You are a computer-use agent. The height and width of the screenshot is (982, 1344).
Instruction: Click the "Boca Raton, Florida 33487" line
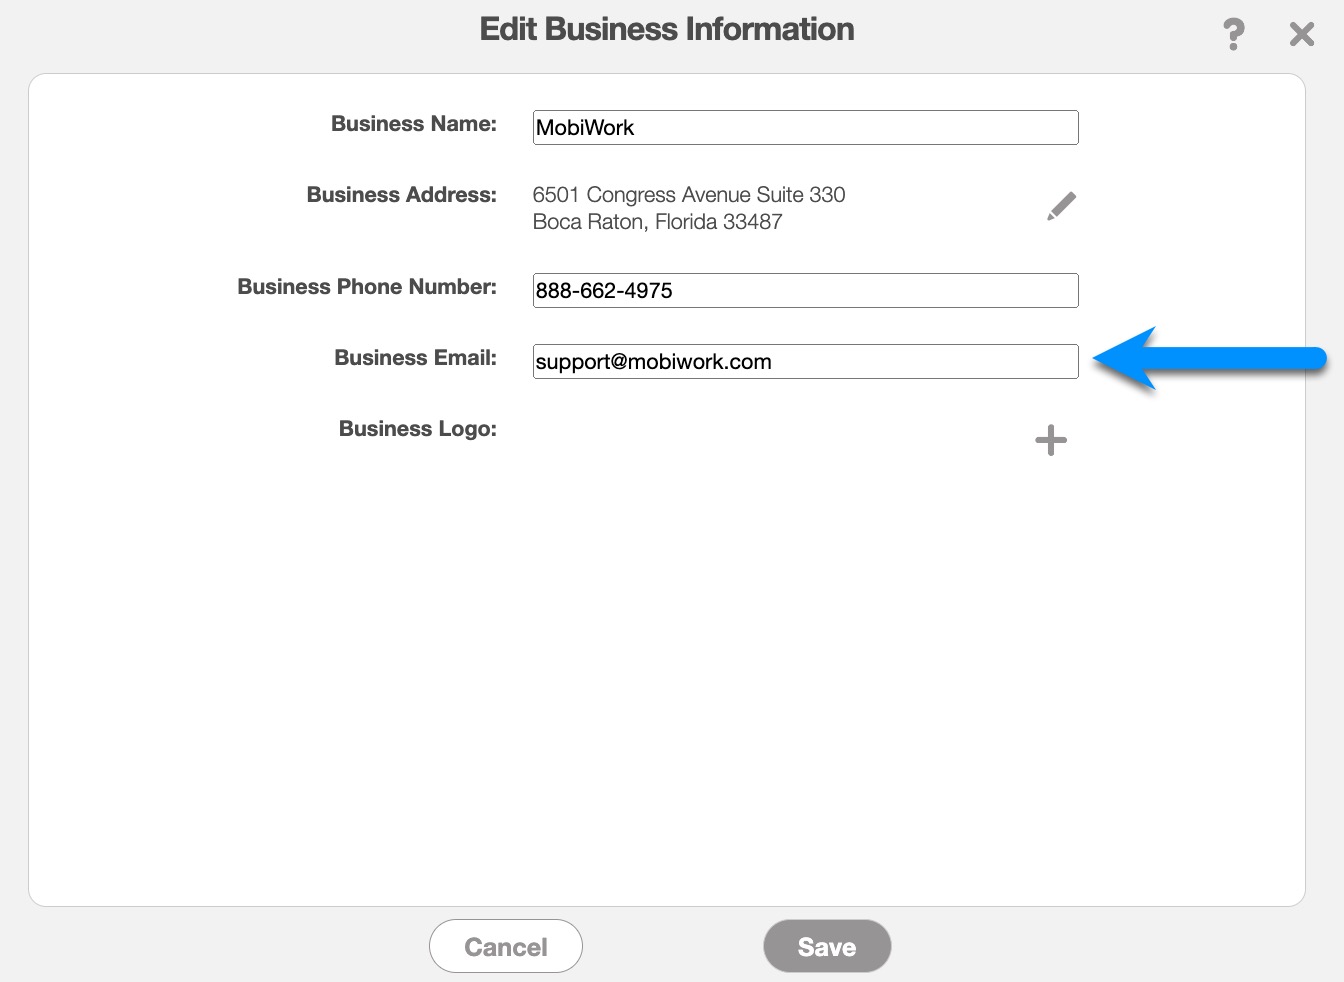[657, 222]
